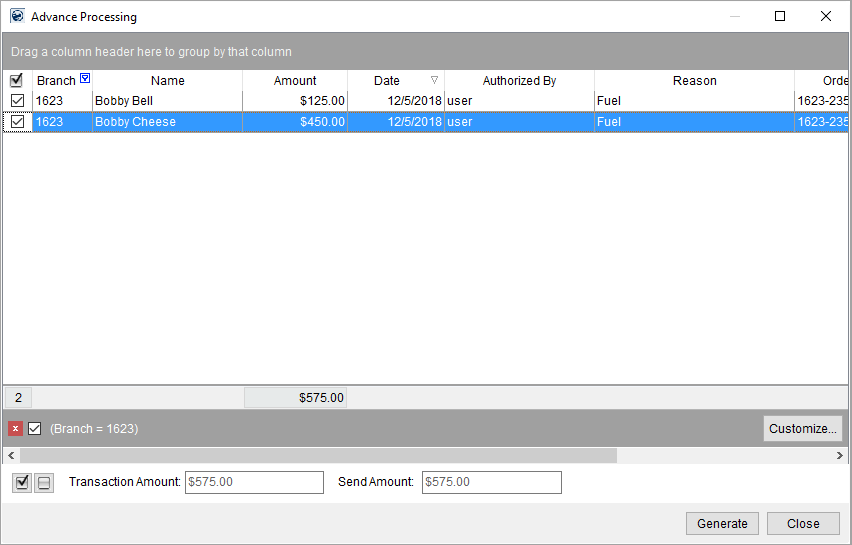Open the Customize... filter button
Viewport: 852px width, 545px height.
(802, 429)
